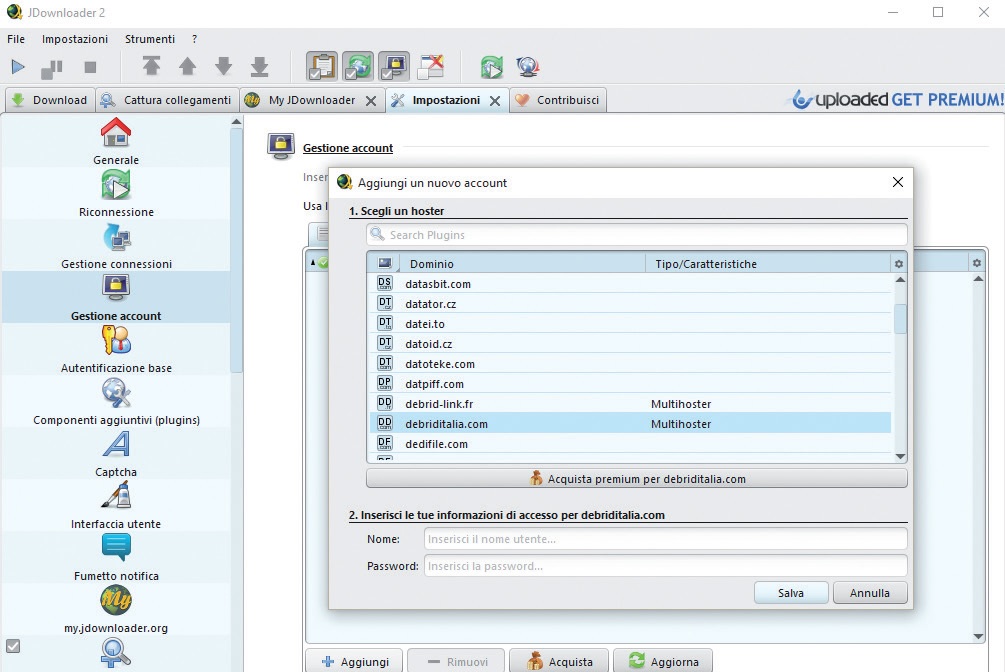Select debrid-link.fr in the hoster list
Screen dimensions: 1005x672
point(630,403)
